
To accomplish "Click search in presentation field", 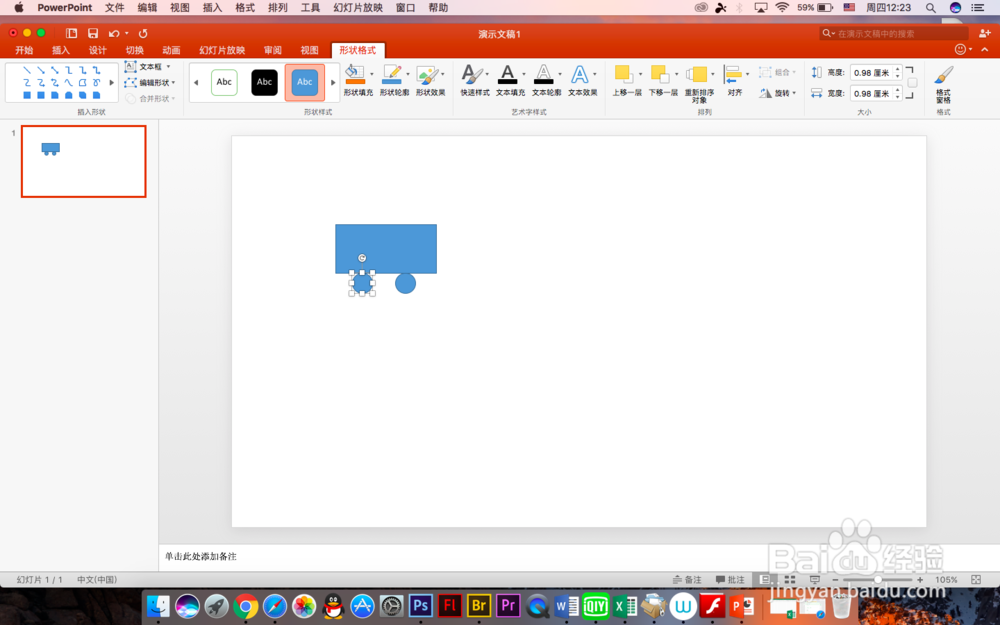I will pos(894,33).
